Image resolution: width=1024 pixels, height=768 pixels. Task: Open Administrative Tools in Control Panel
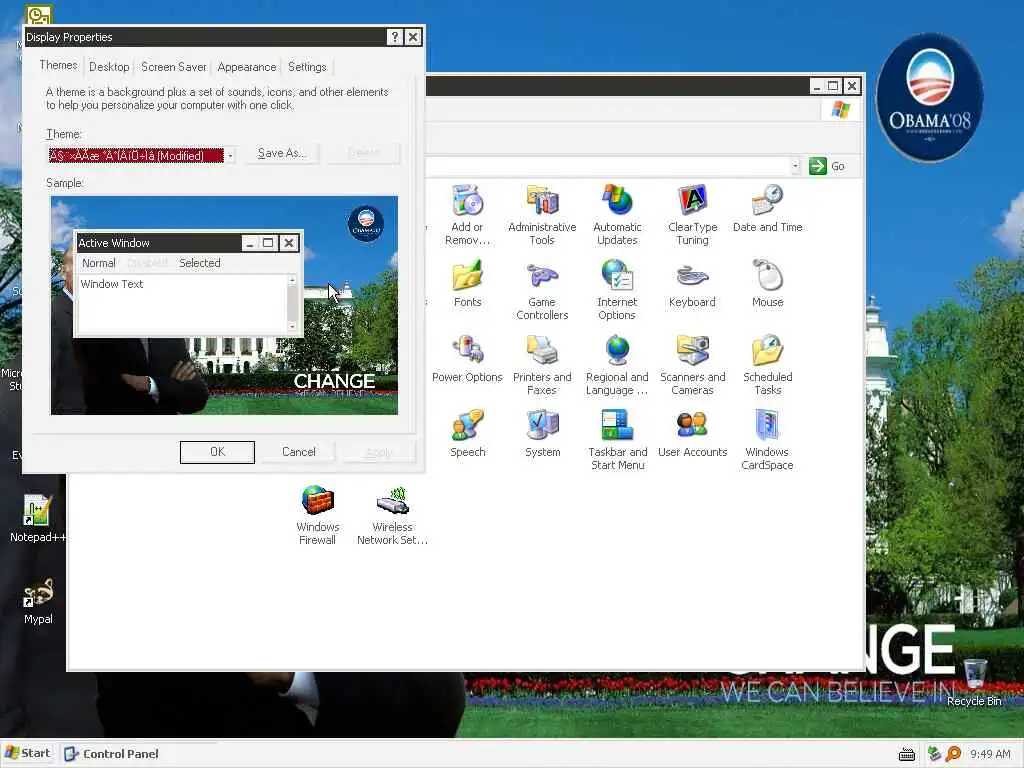coord(542,215)
